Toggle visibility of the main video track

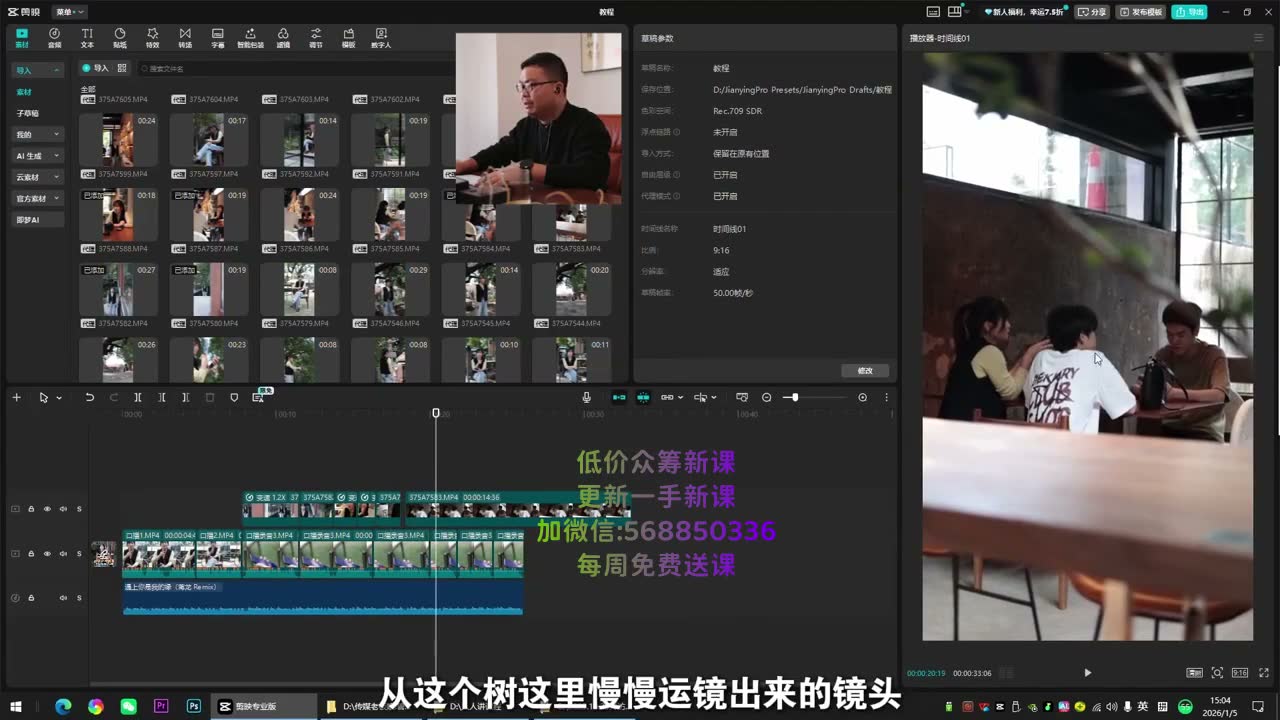pyautogui.click(x=47, y=553)
